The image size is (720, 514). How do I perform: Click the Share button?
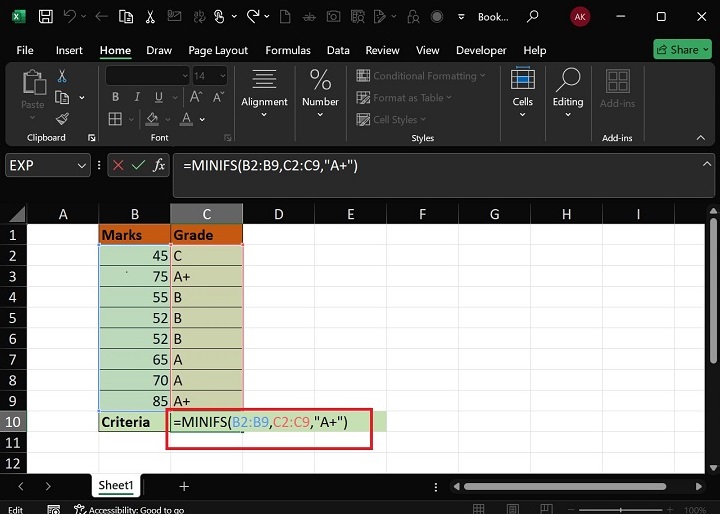click(x=682, y=50)
